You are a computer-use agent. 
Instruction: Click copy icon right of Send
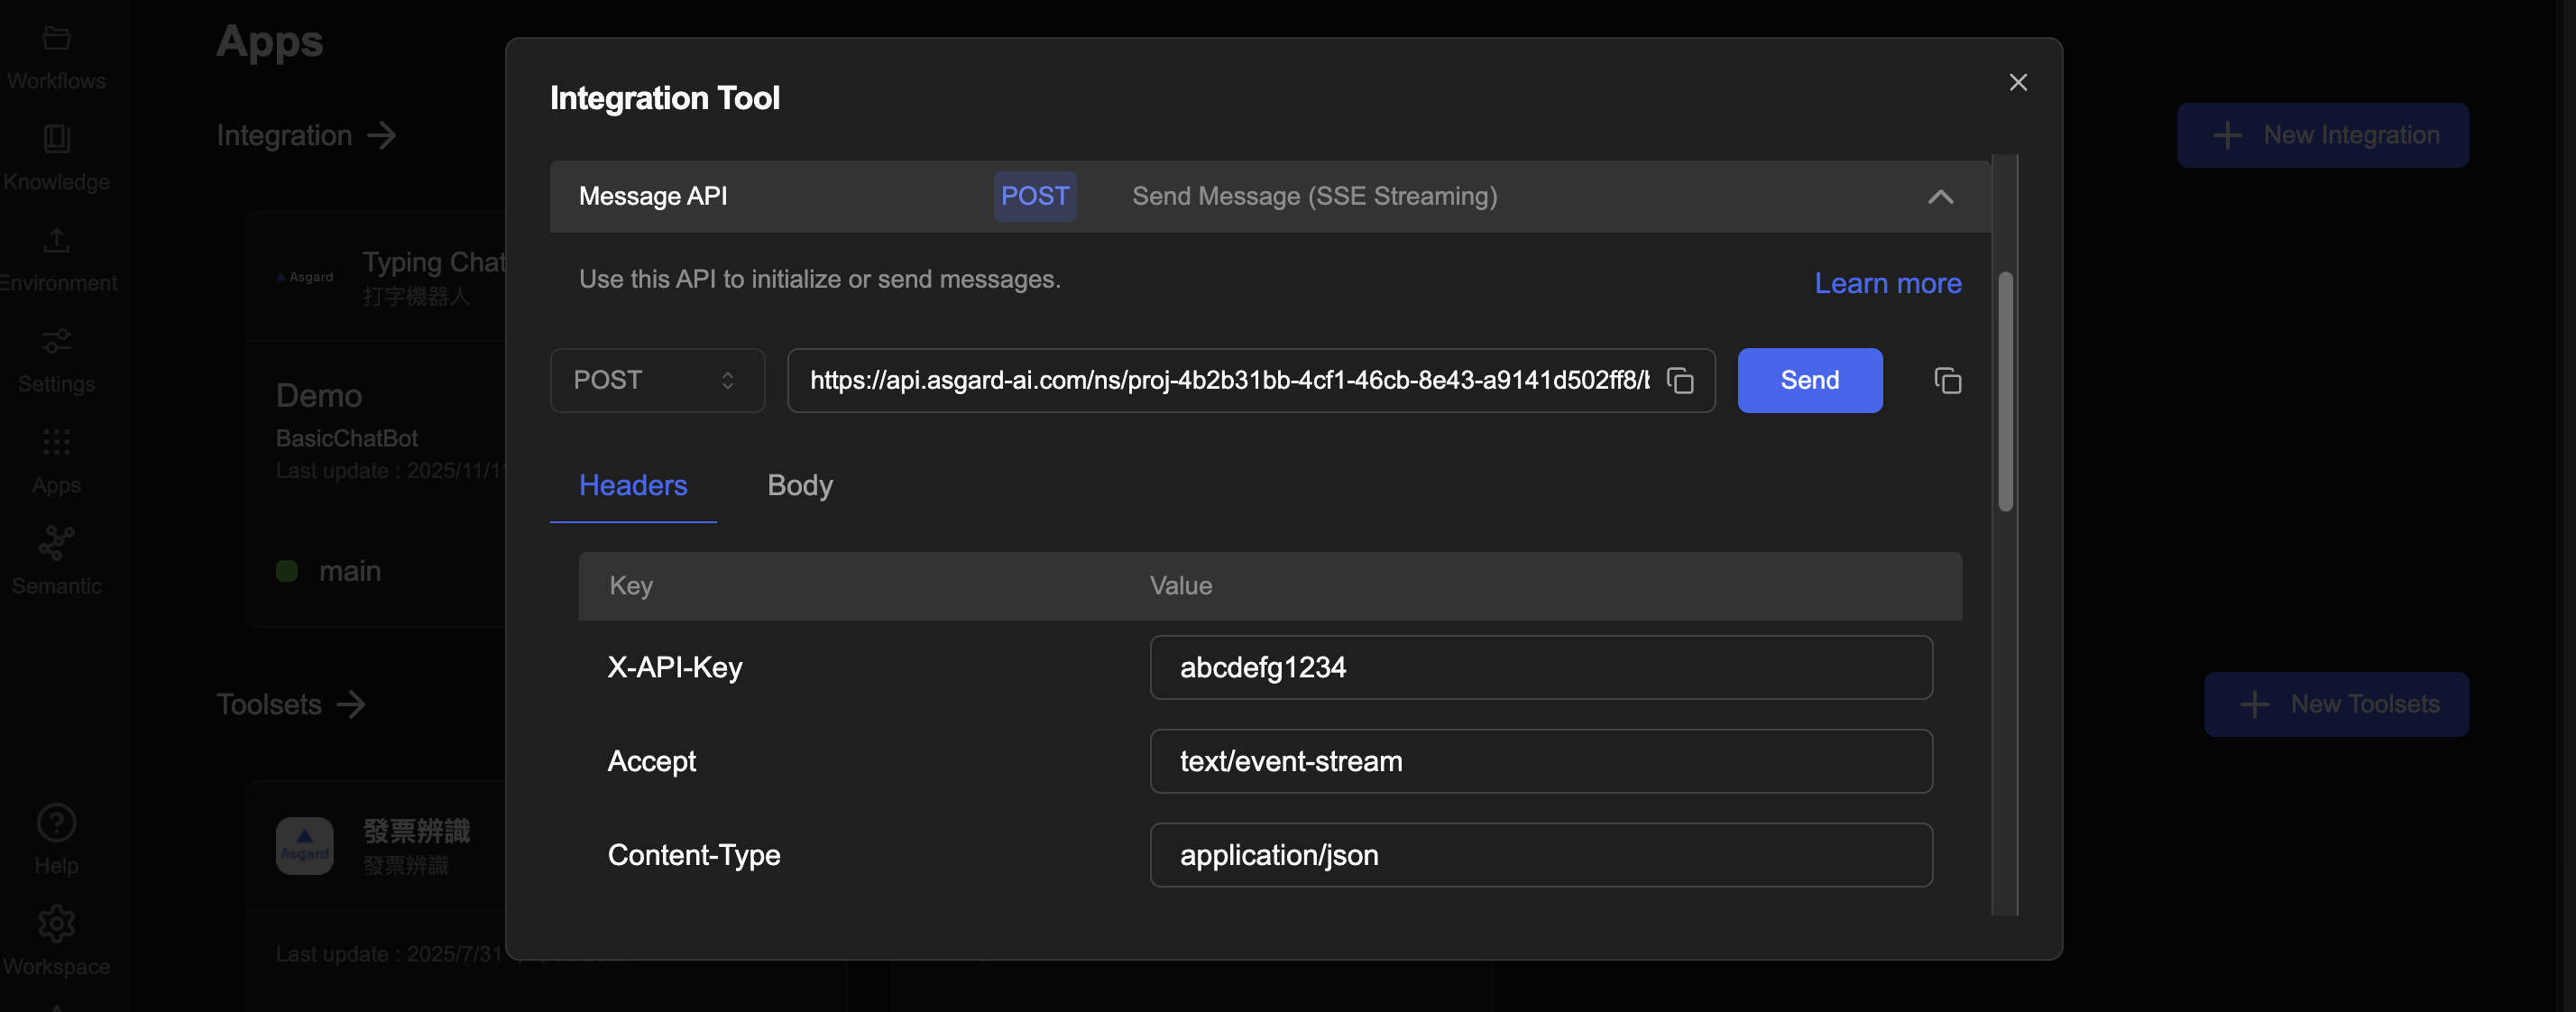pyautogui.click(x=1947, y=381)
